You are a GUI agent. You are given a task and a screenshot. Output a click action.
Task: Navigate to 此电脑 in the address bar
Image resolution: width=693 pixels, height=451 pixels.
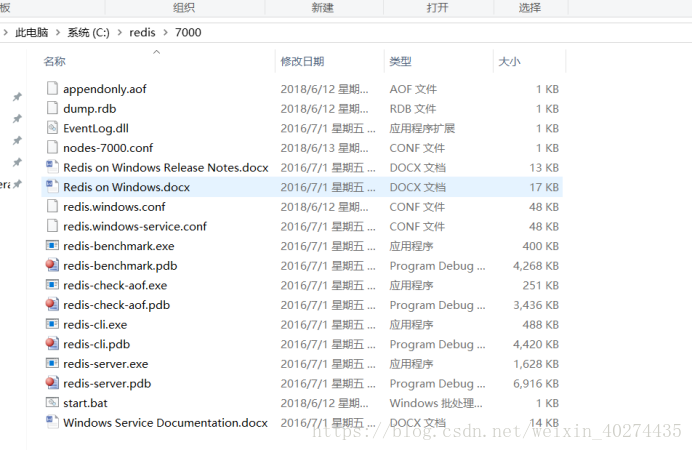click(x=31, y=32)
